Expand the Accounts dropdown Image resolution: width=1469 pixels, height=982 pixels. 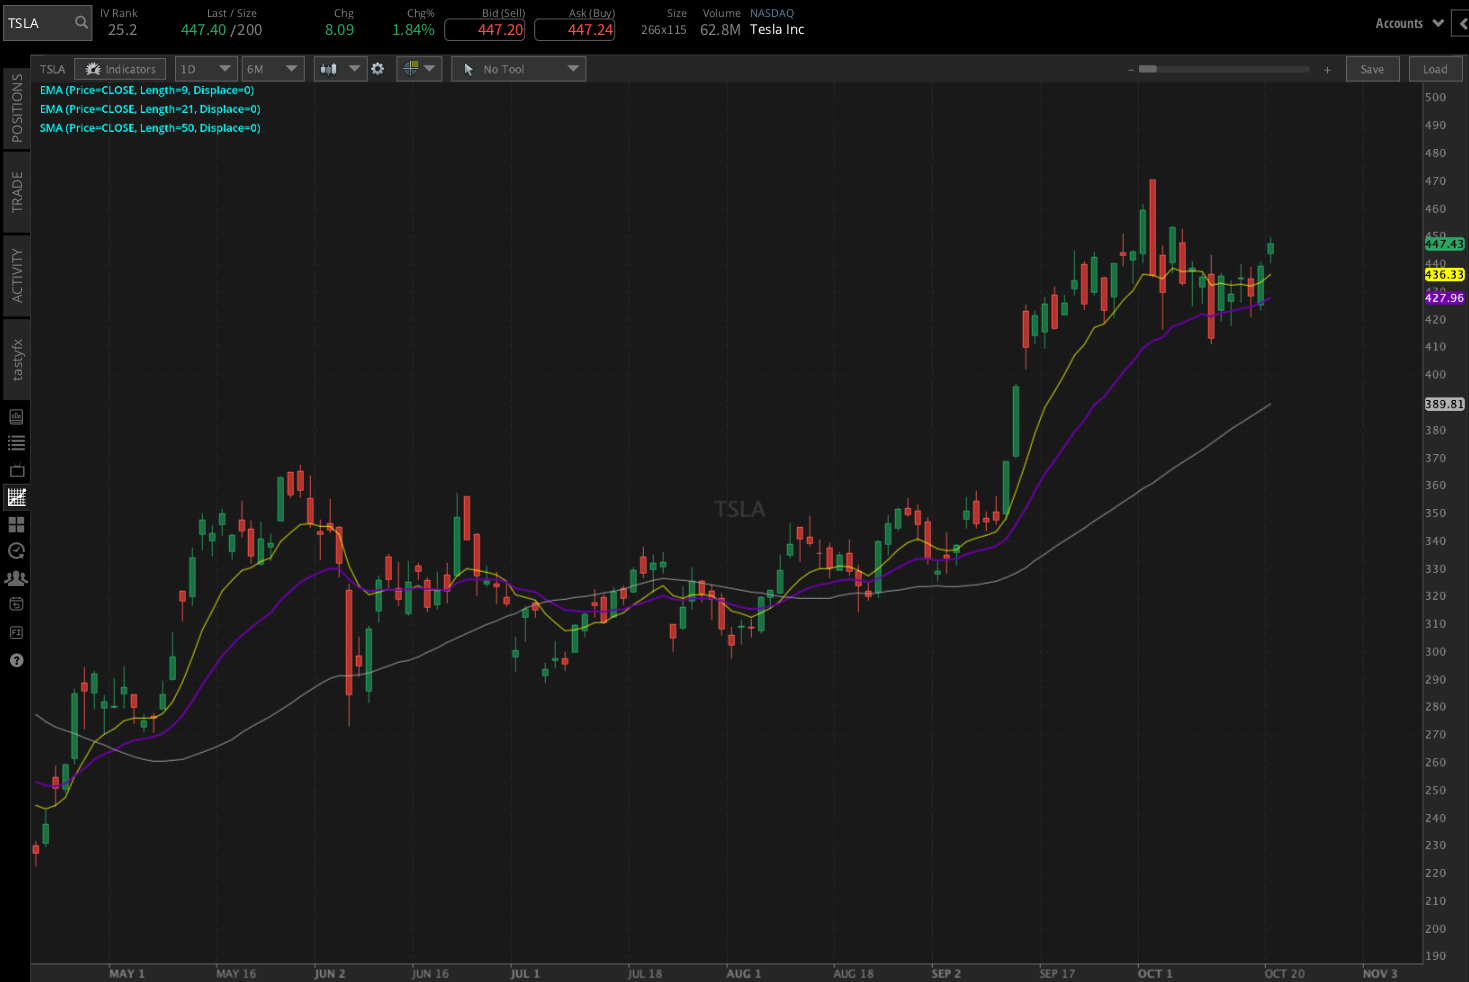(1409, 23)
